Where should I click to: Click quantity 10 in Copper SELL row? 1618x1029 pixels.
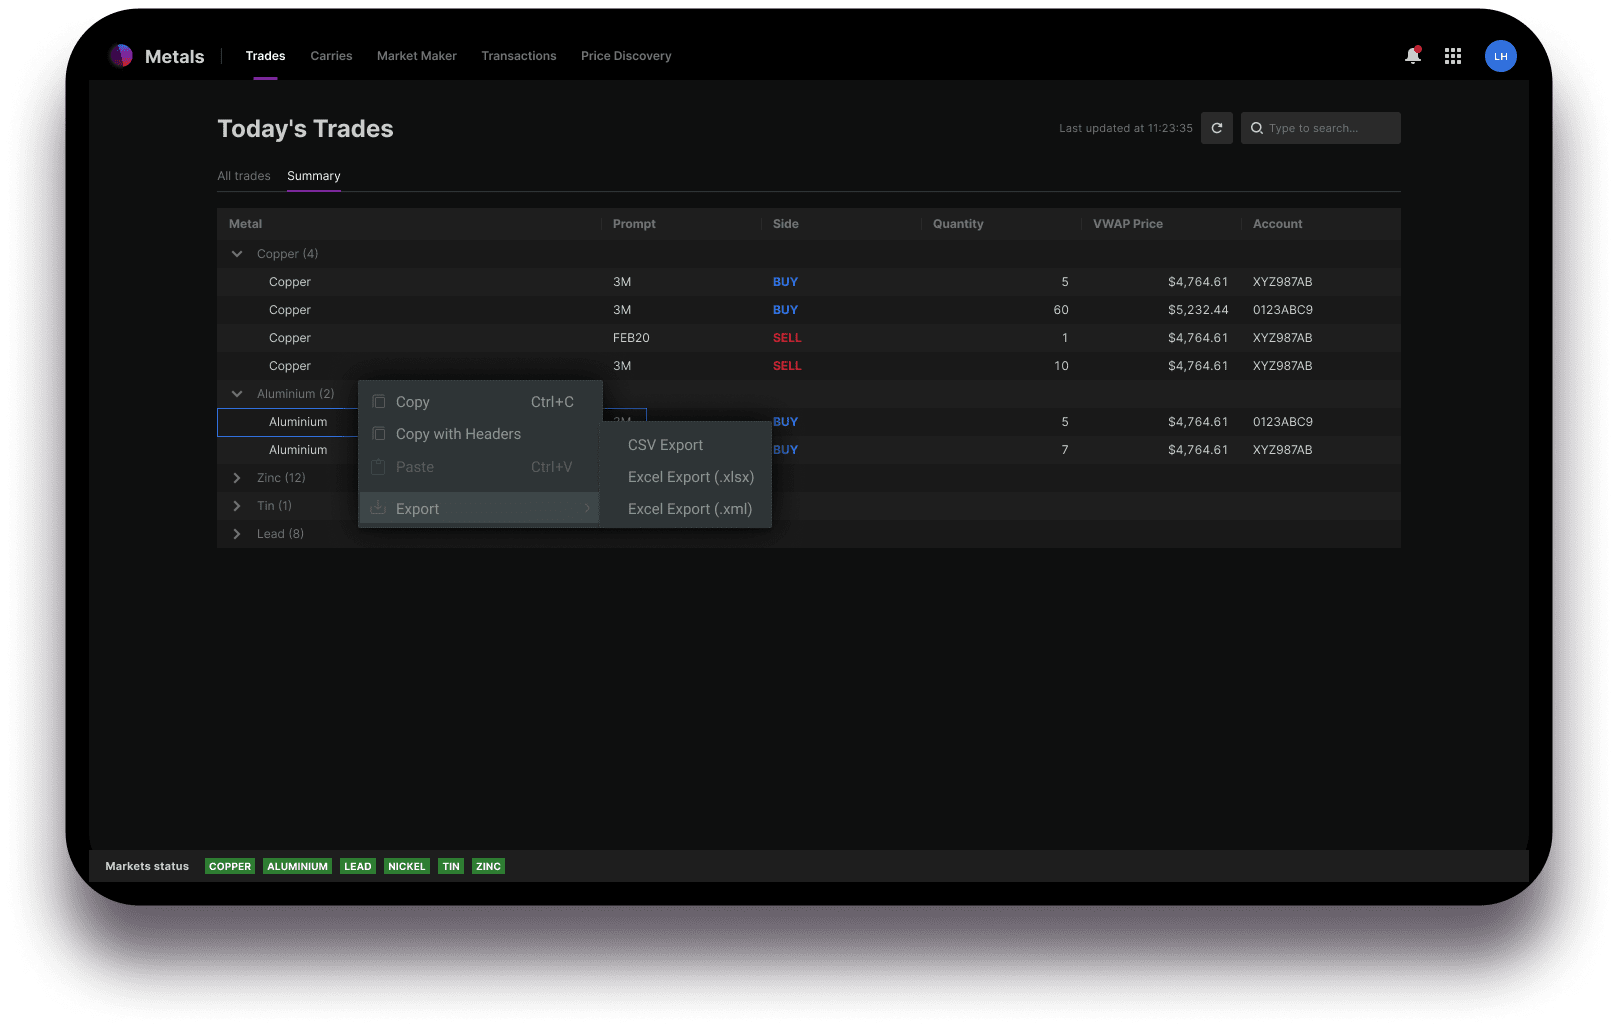coord(1061,366)
